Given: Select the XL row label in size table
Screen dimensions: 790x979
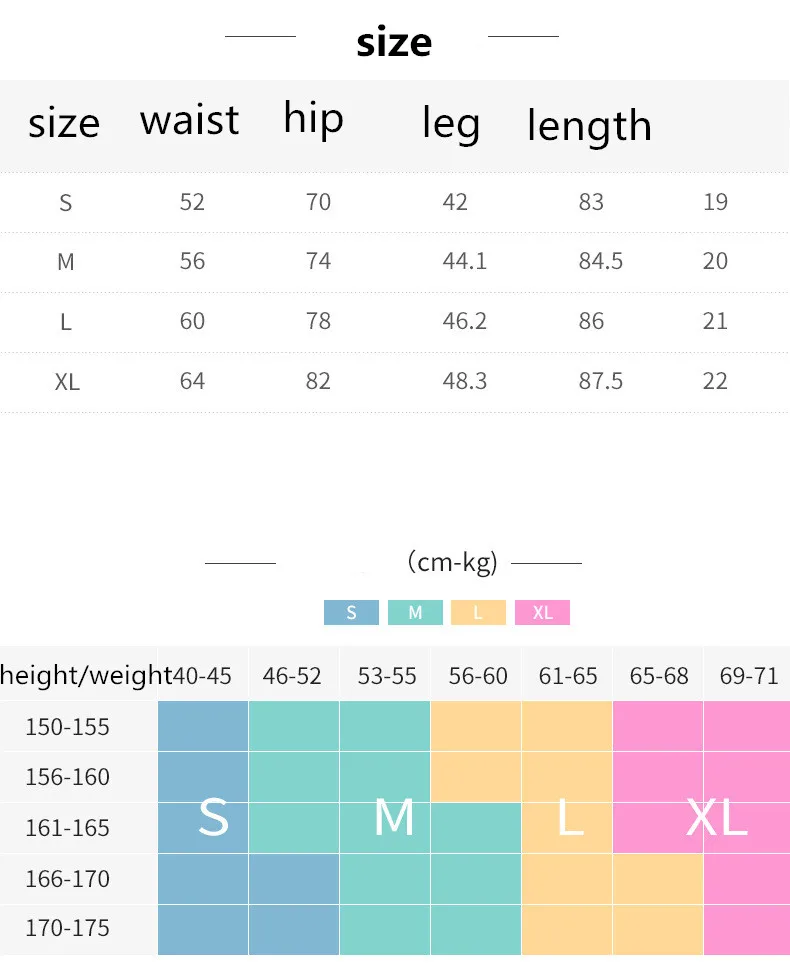Looking at the screenshot, I should coord(67,382).
